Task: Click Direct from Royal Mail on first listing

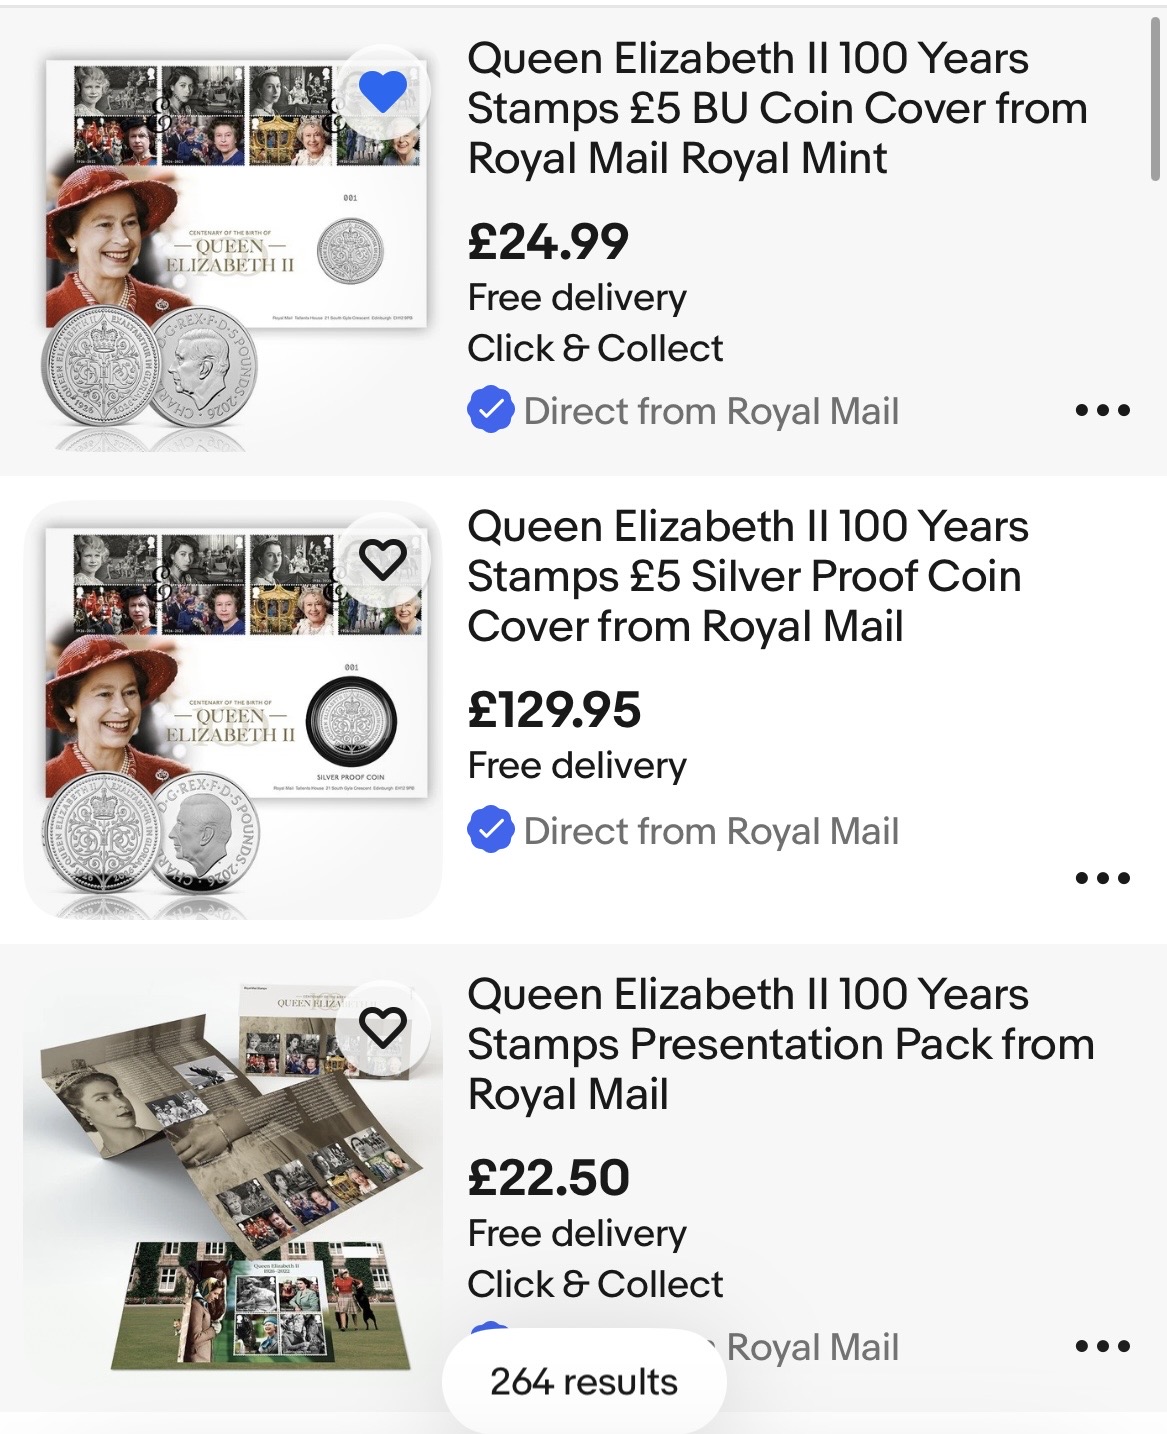Action: coord(711,411)
